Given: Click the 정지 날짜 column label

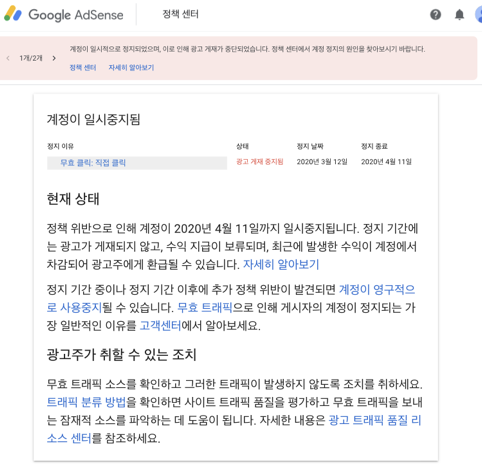Looking at the screenshot, I should [x=310, y=146].
